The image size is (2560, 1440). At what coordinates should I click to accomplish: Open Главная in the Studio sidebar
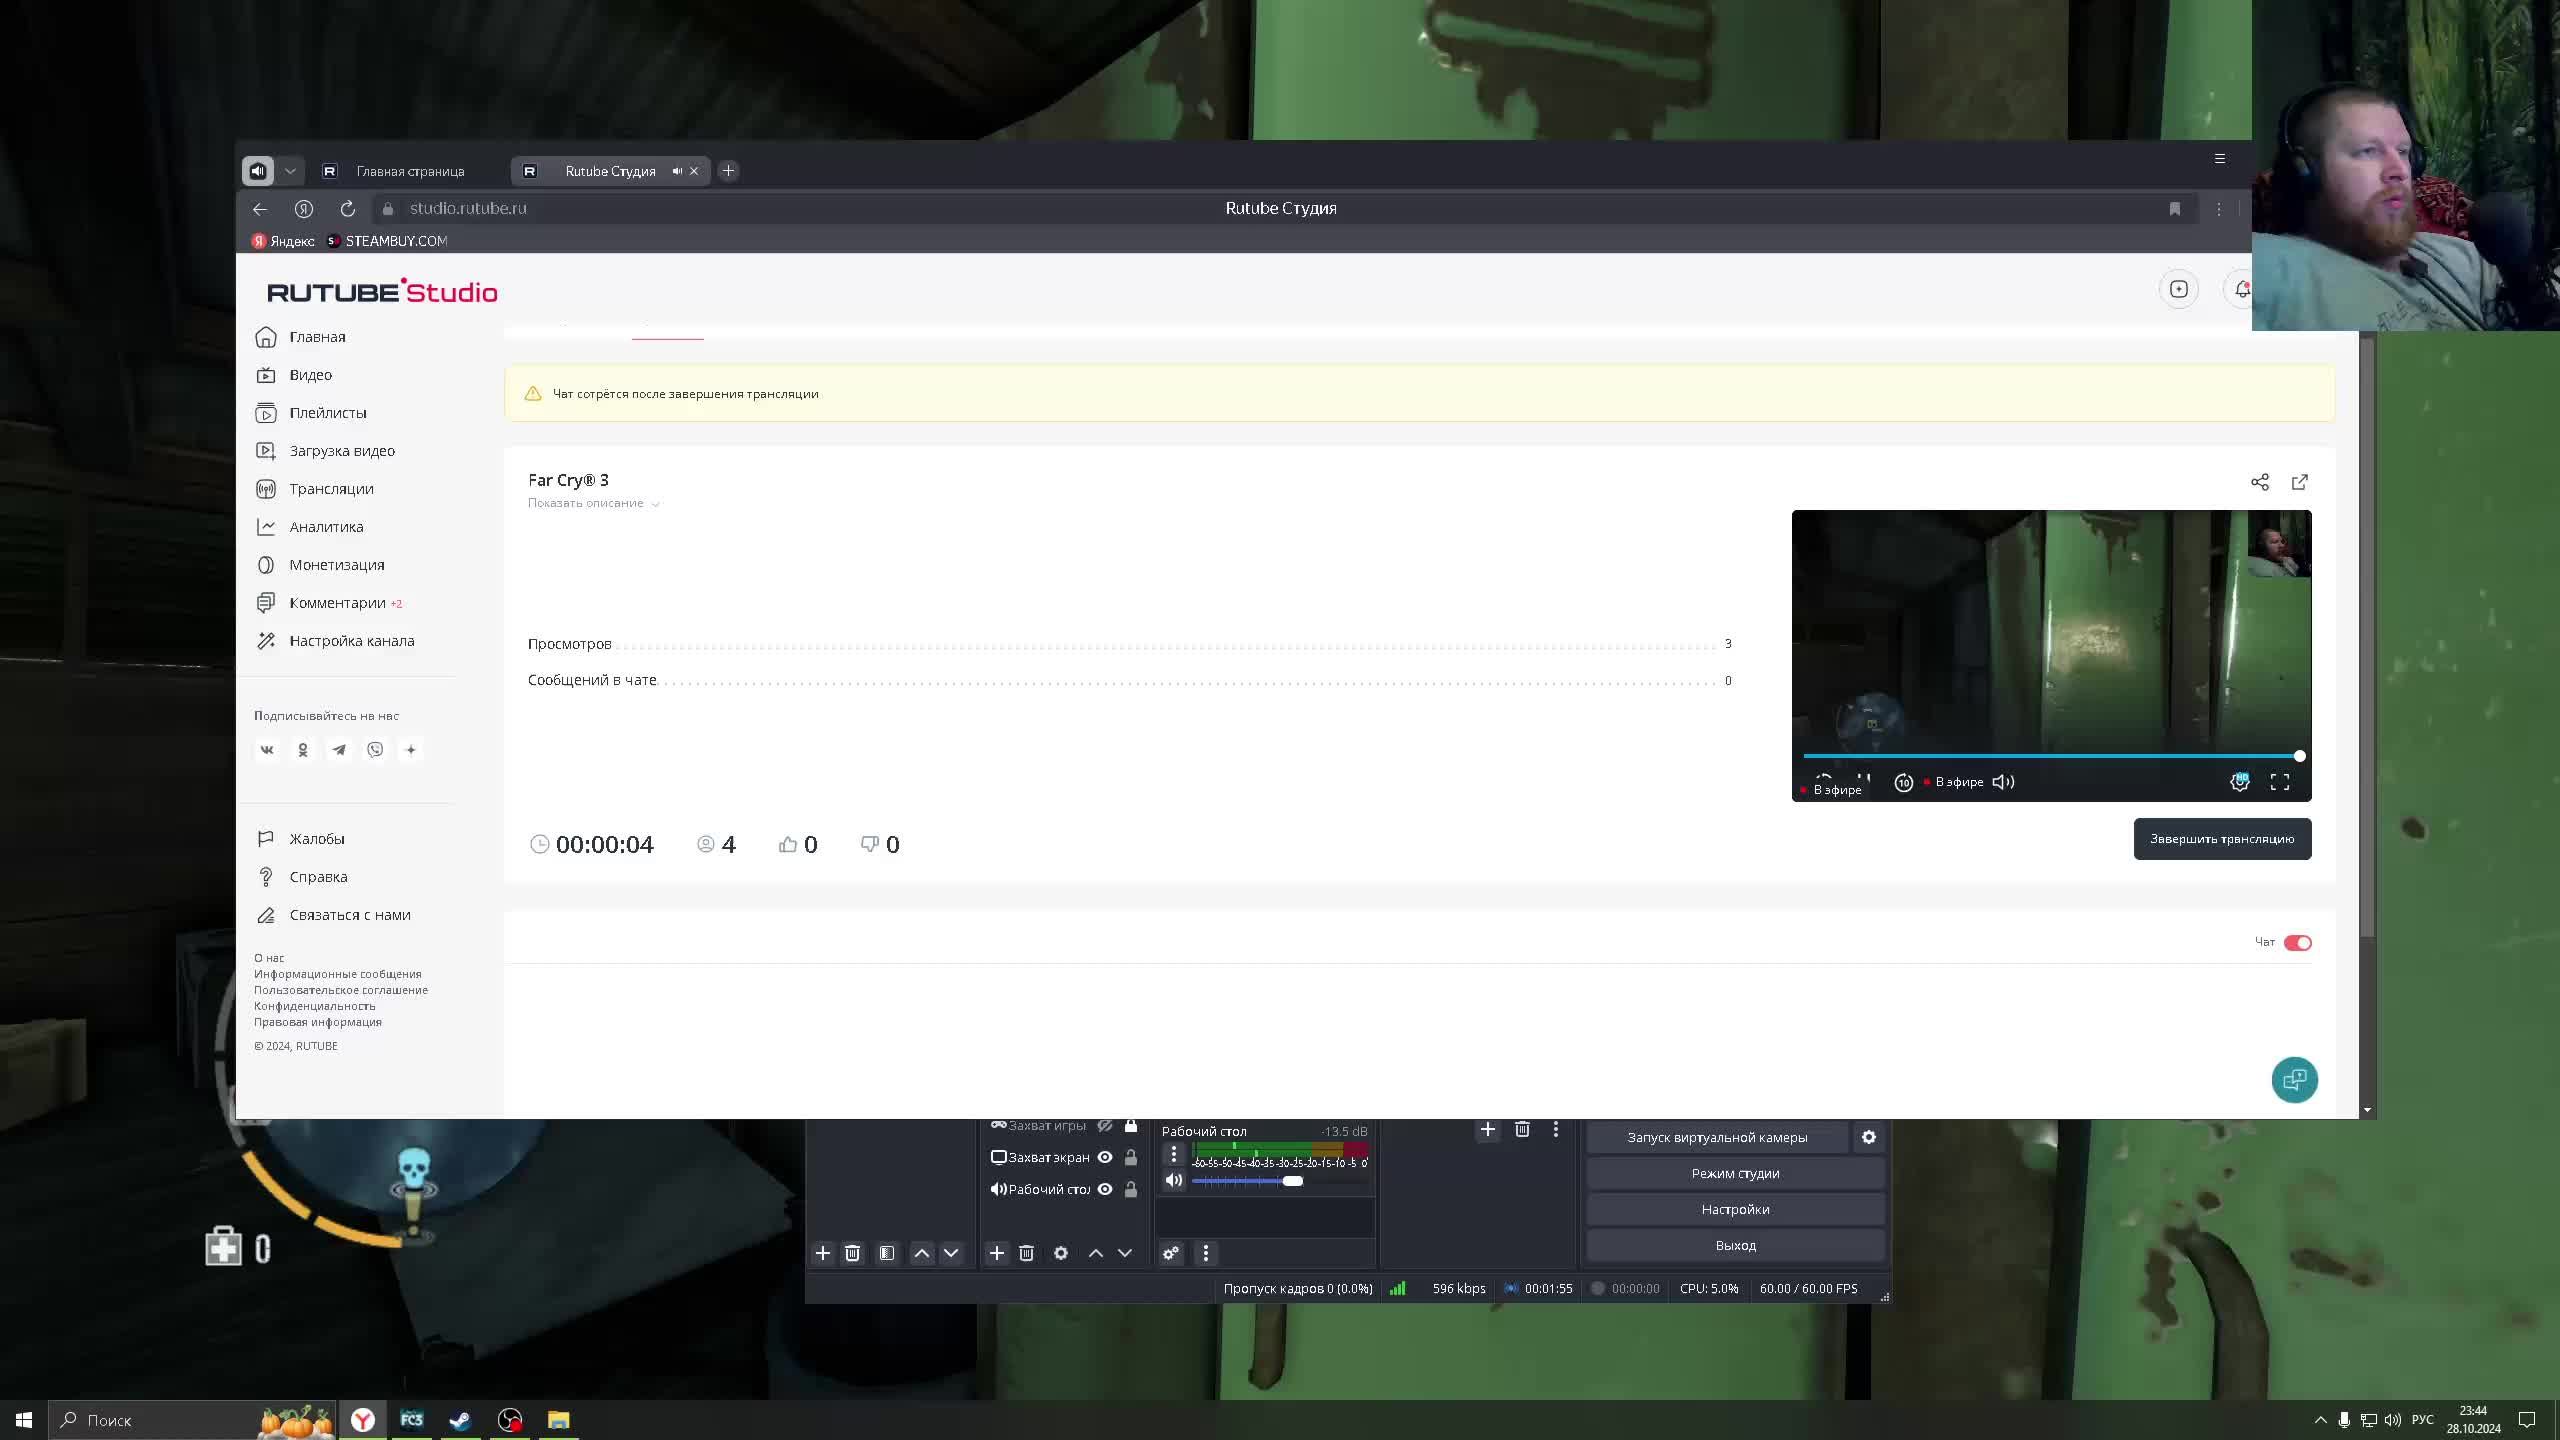click(x=317, y=337)
